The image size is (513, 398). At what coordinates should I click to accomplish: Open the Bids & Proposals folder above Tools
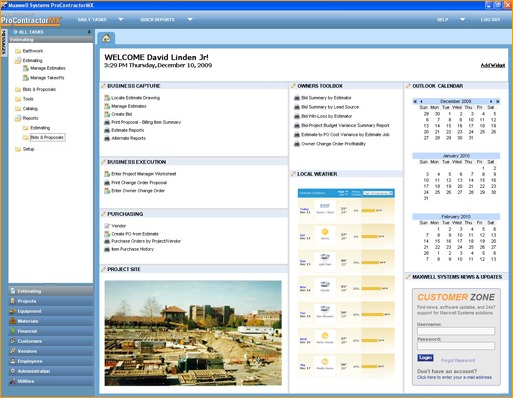[x=39, y=90]
